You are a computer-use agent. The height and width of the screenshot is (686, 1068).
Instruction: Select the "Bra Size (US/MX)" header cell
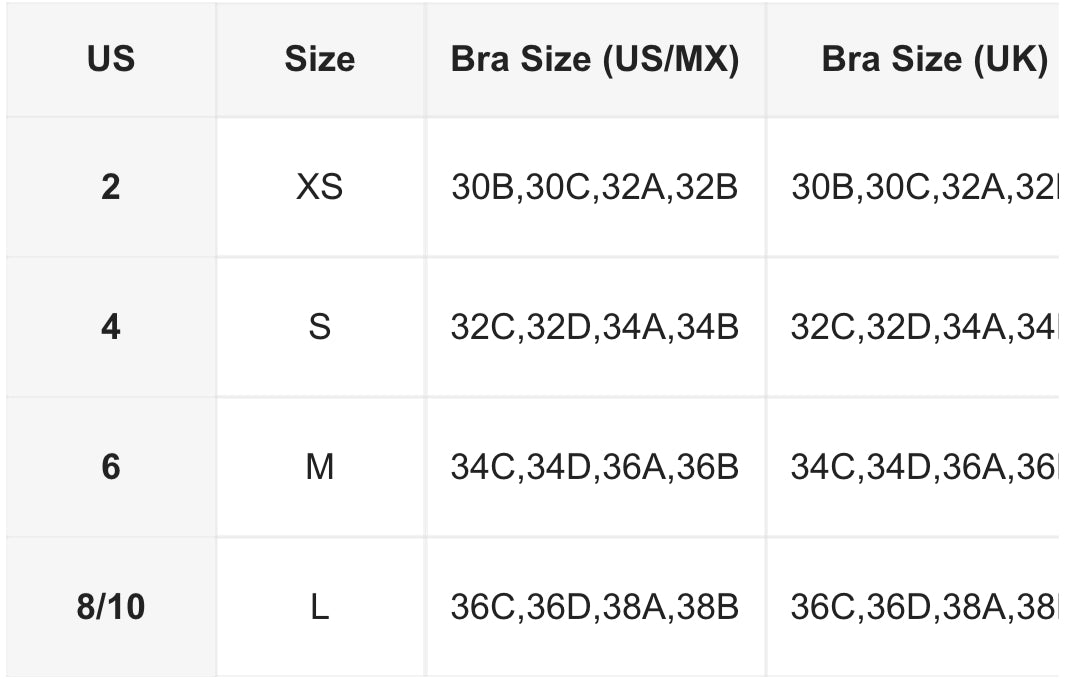595,60
